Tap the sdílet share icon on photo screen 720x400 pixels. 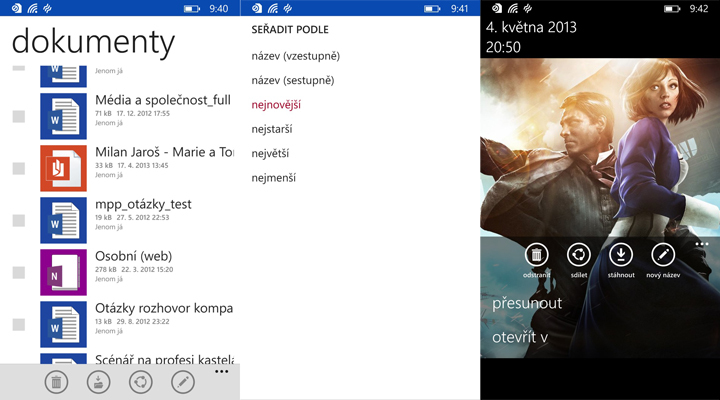pyautogui.click(x=579, y=254)
